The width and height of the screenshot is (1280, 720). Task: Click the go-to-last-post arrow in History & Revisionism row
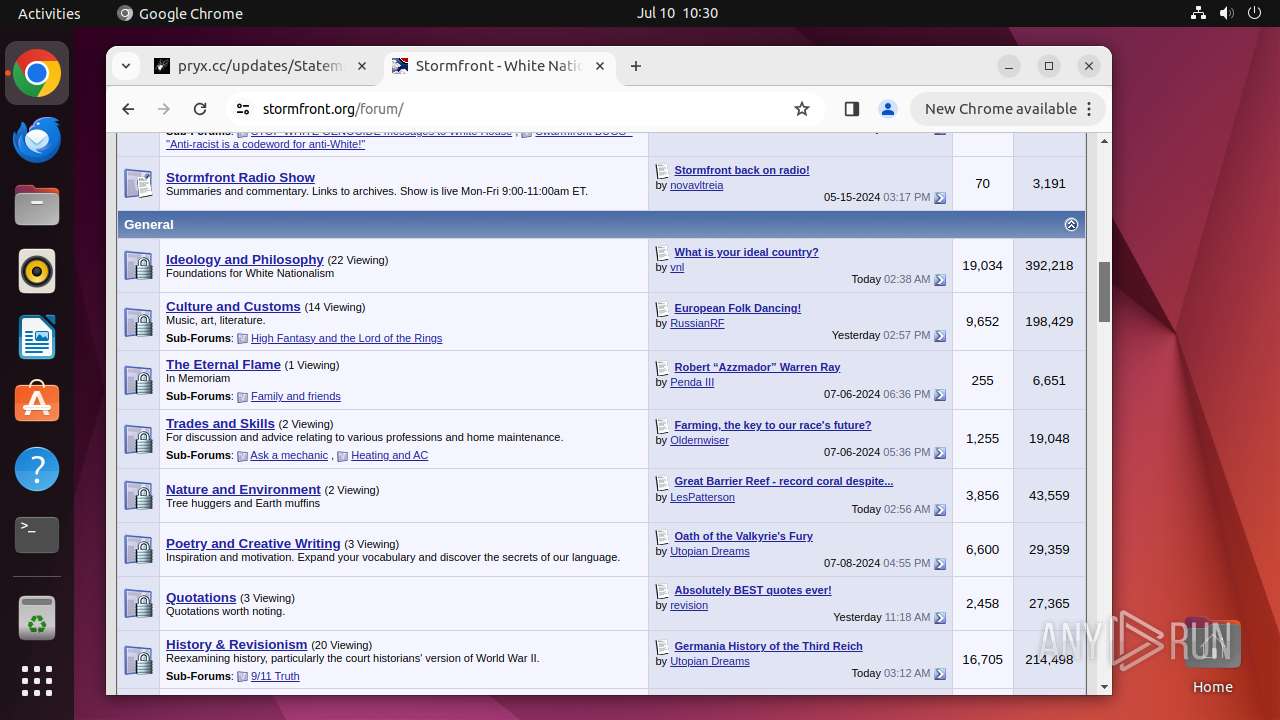tap(940, 674)
